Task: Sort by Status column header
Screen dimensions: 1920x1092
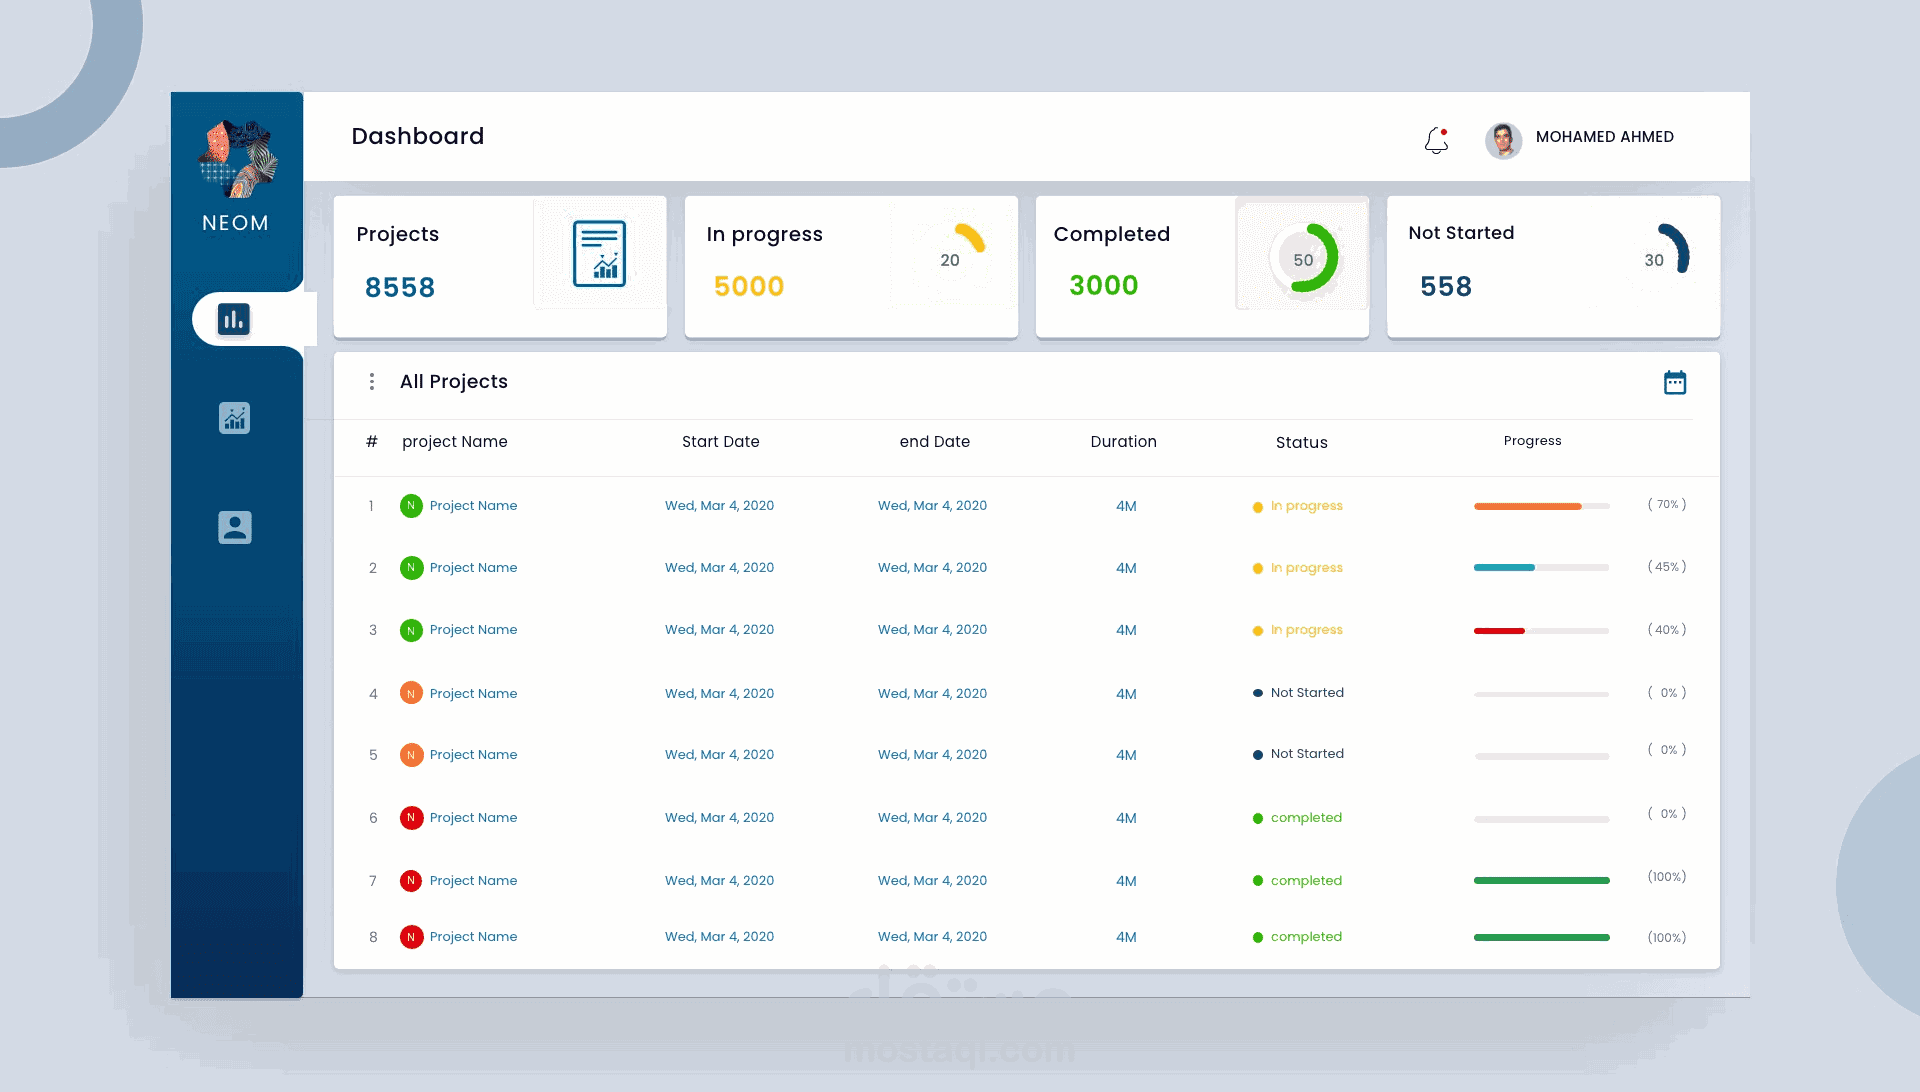Action: coord(1301,442)
